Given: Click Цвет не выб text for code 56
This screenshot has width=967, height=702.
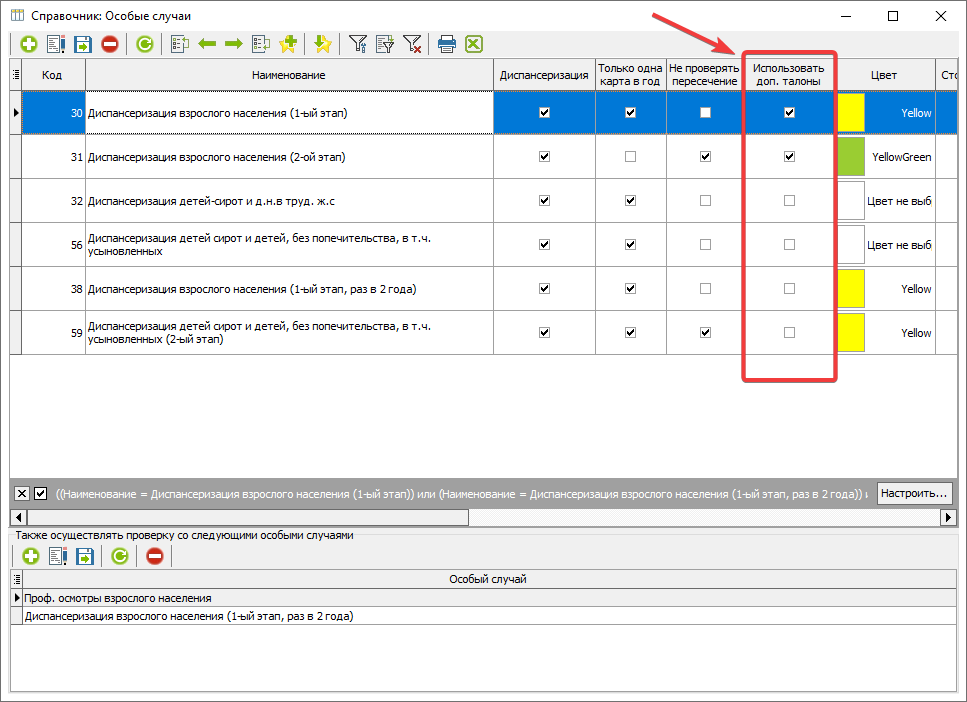Looking at the screenshot, I should pos(899,245).
